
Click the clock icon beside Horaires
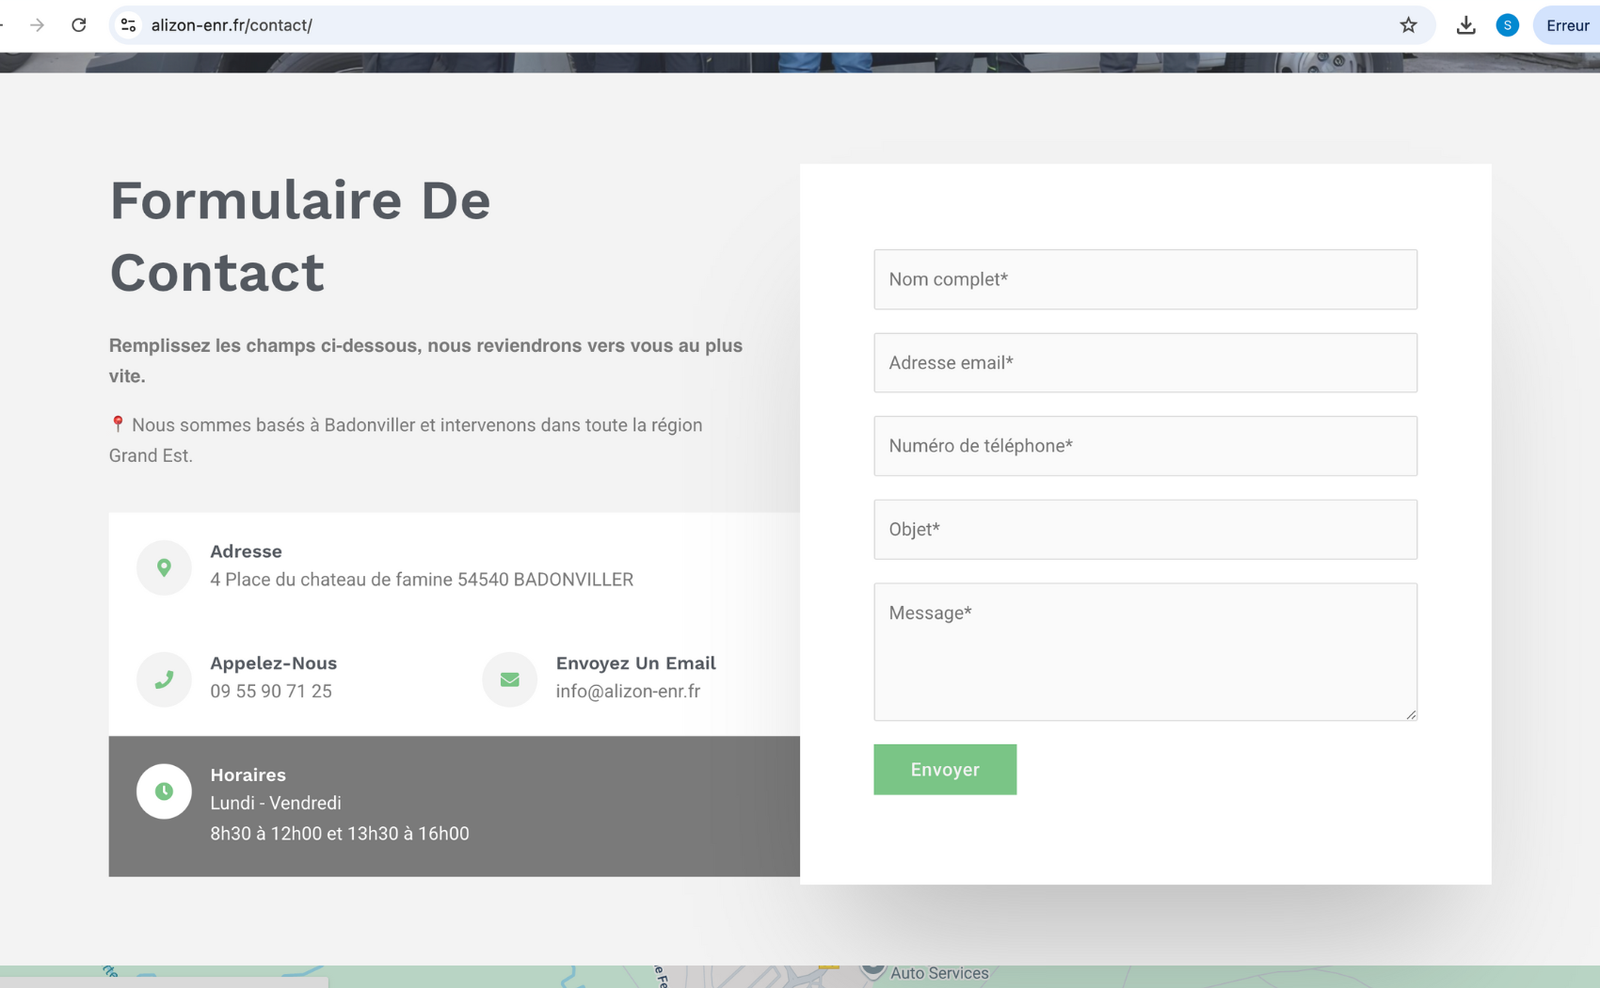[164, 791]
